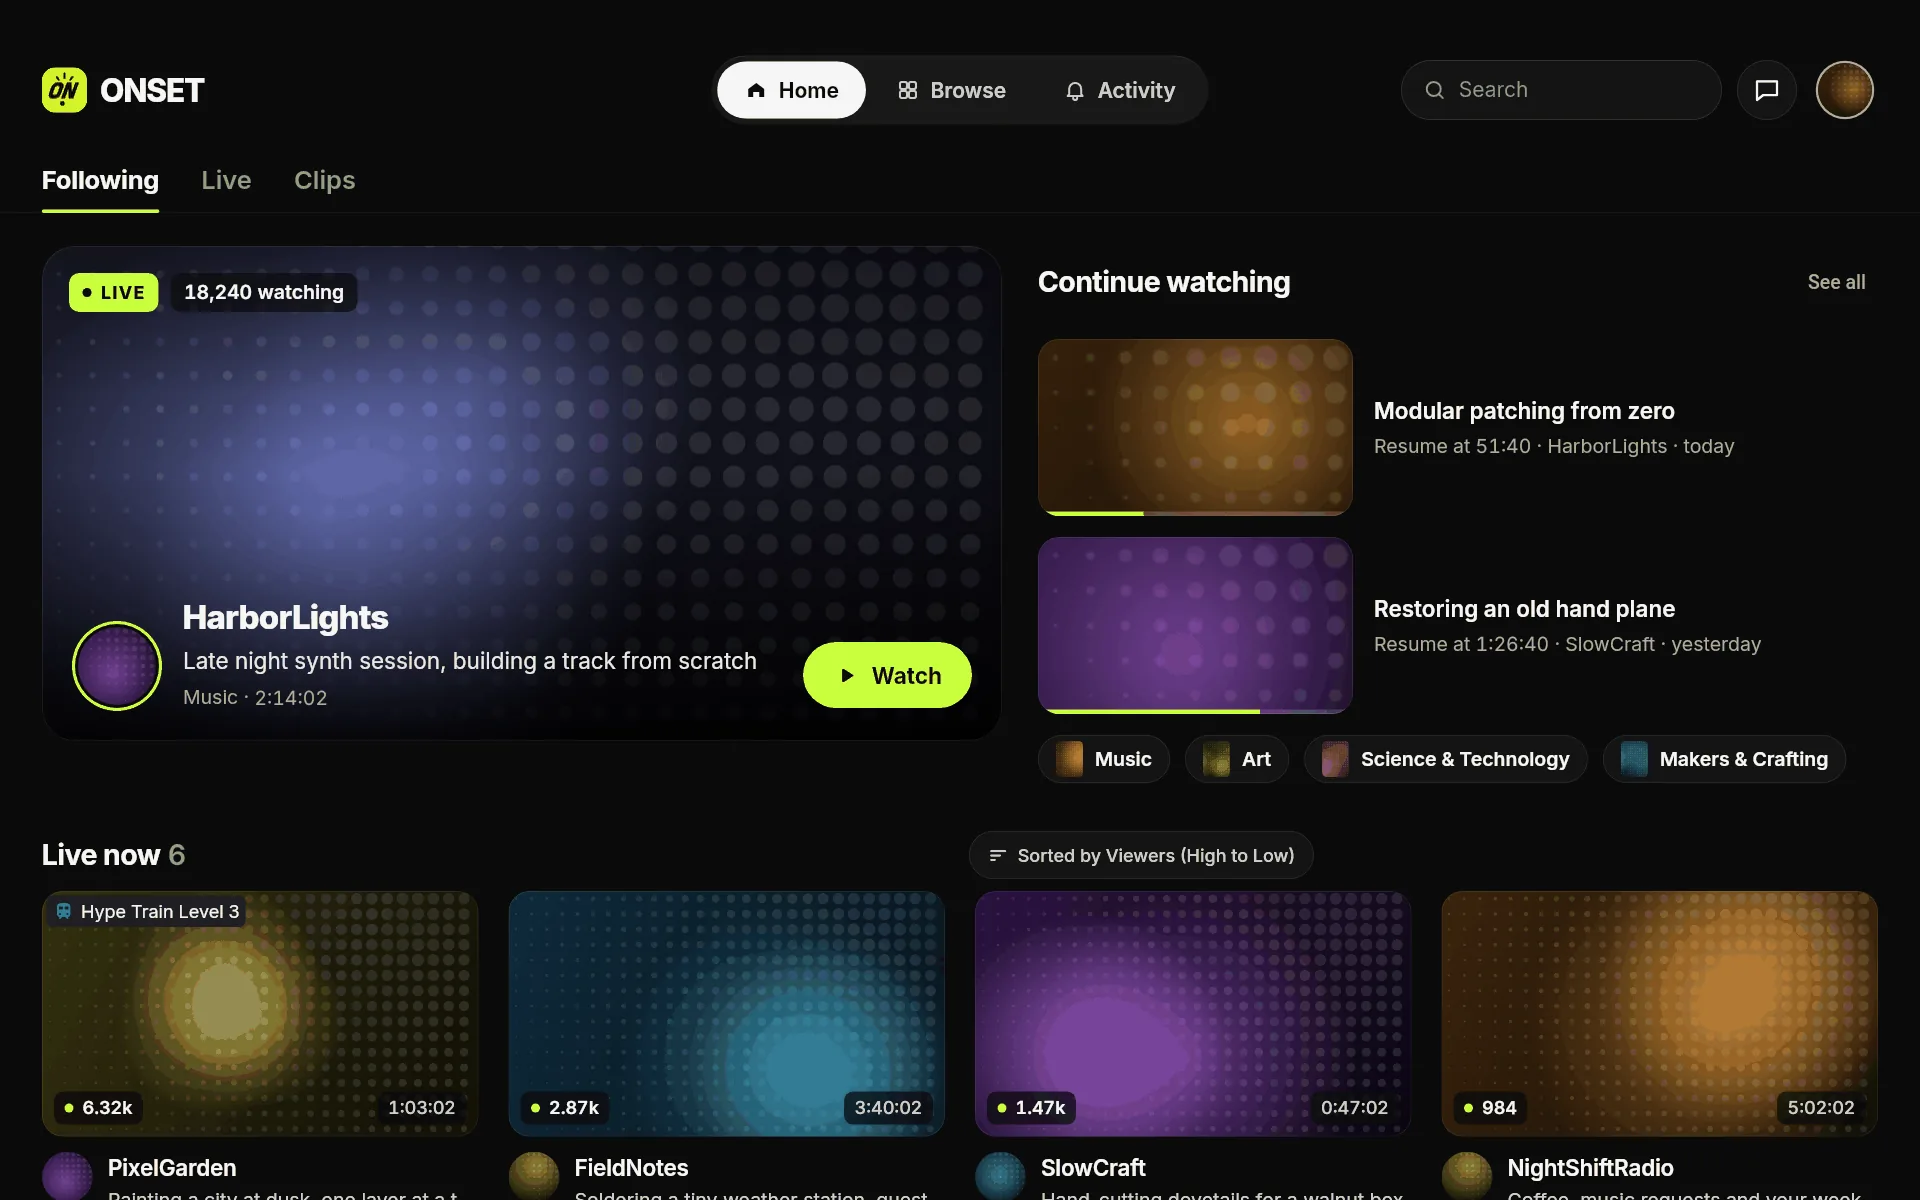Open the user profile avatar
1920x1200 pixels.
pyautogui.click(x=1845, y=90)
